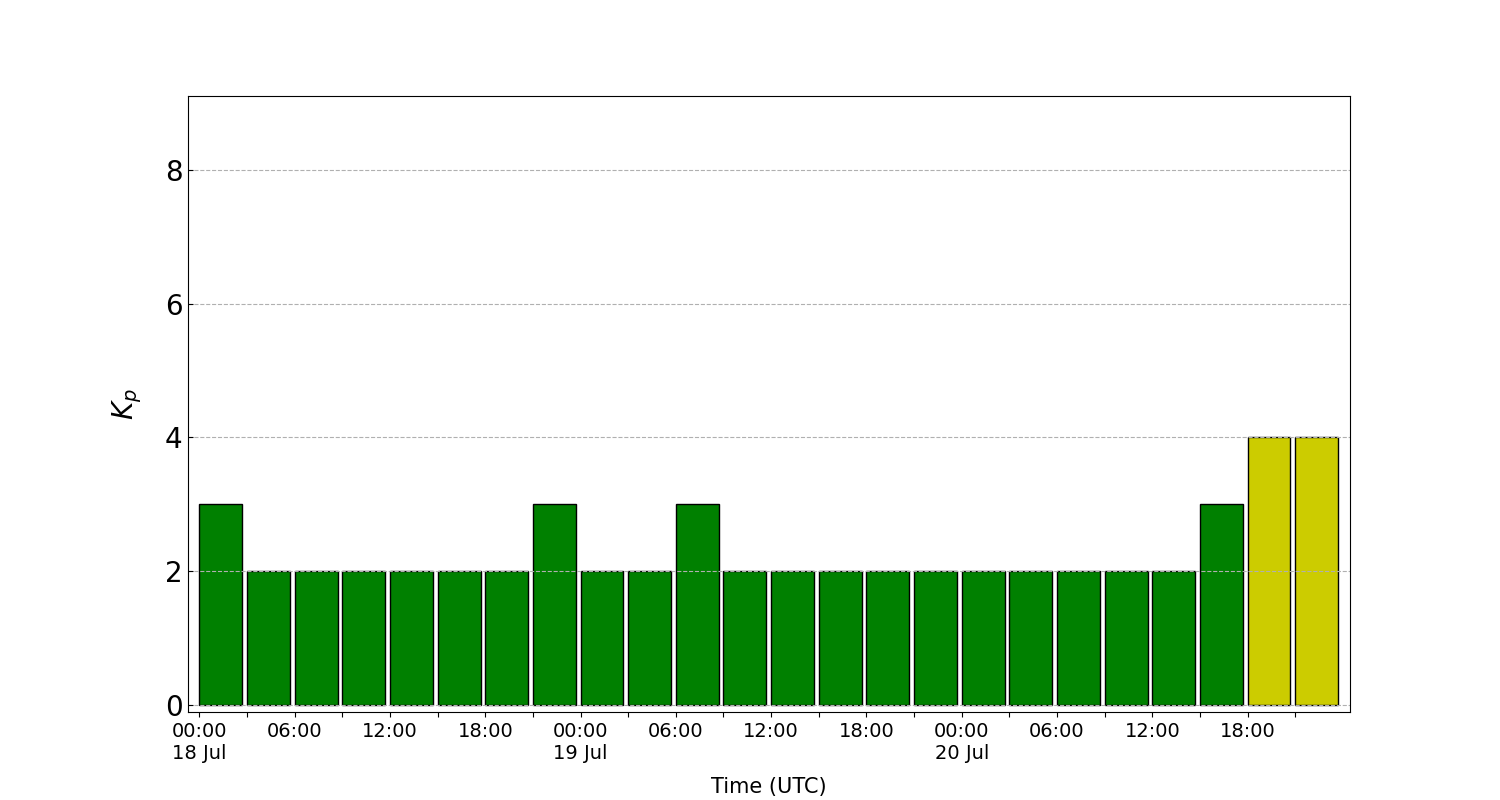Click the y-axis label 6
The image size is (1500, 800).
click(174, 303)
